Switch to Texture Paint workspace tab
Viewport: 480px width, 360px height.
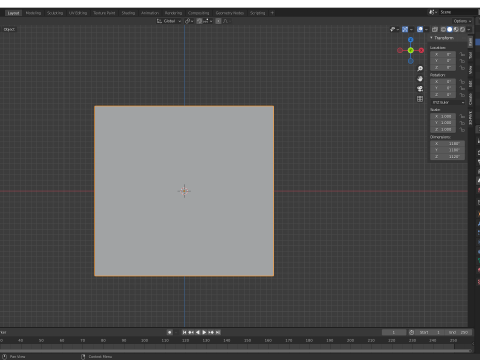[104, 13]
